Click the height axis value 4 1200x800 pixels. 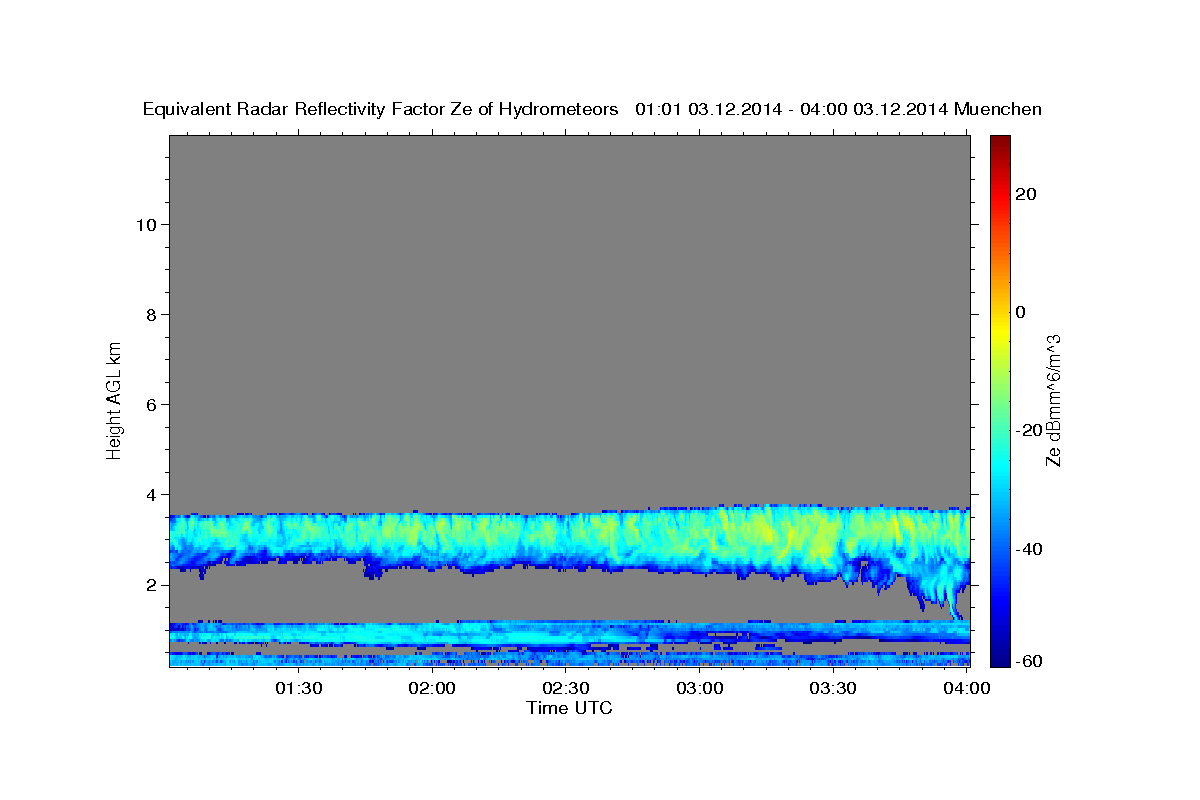pyautogui.click(x=151, y=495)
